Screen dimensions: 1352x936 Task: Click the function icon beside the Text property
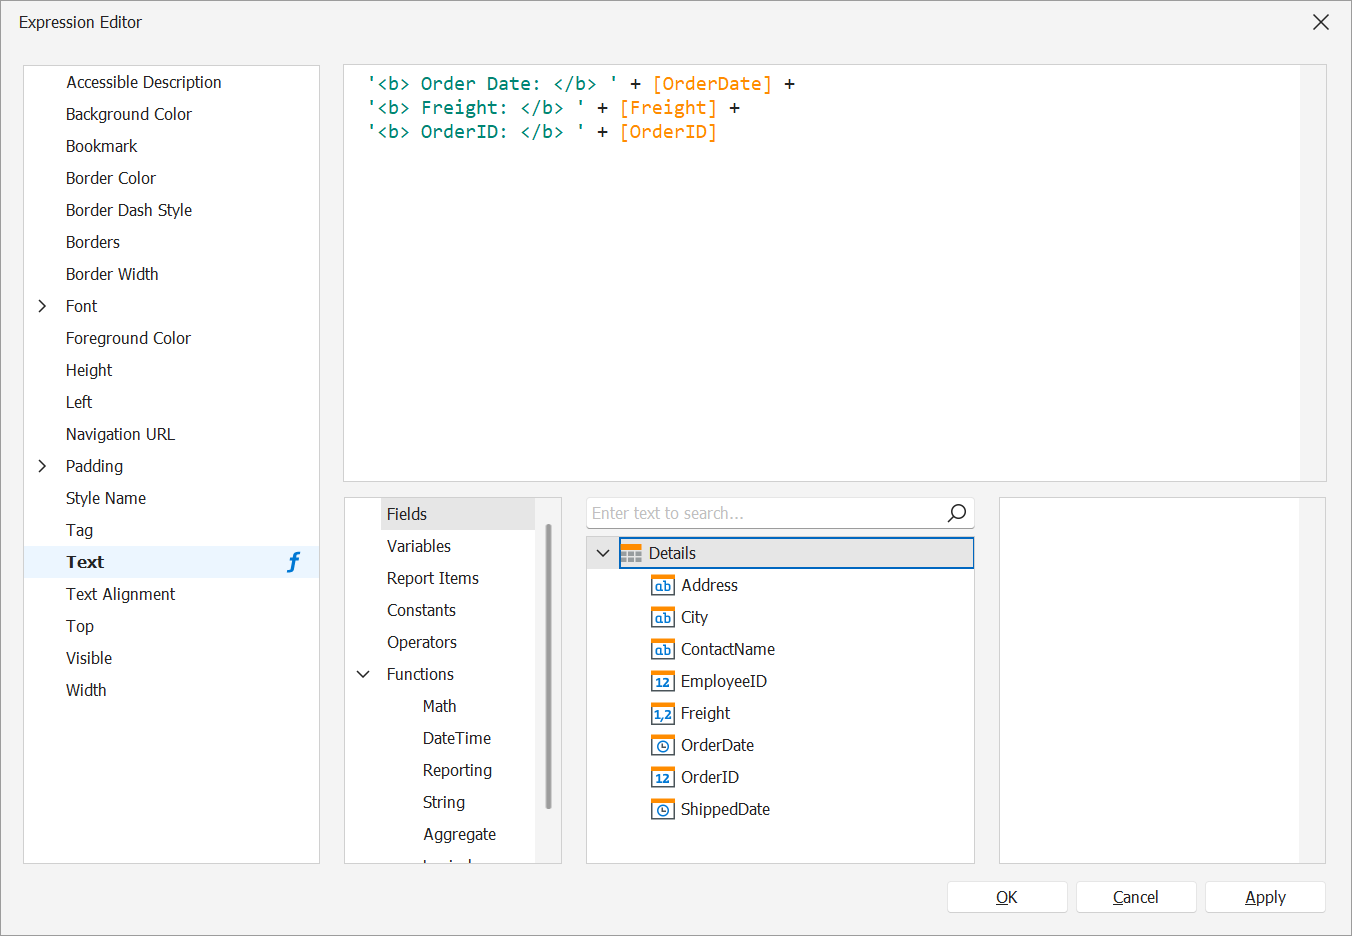pyautogui.click(x=293, y=562)
